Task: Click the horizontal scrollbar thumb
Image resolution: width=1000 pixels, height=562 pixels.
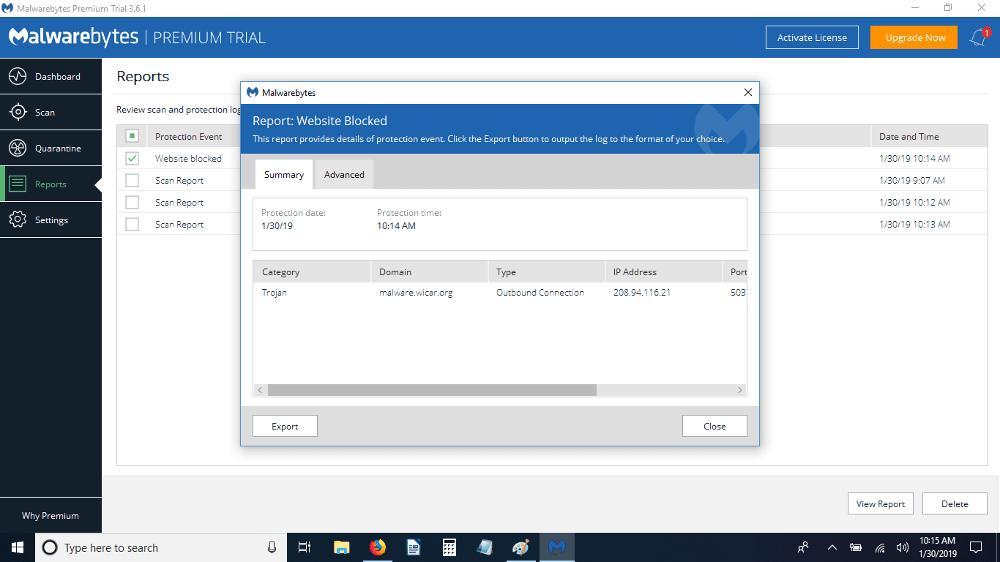Action: click(x=432, y=390)
